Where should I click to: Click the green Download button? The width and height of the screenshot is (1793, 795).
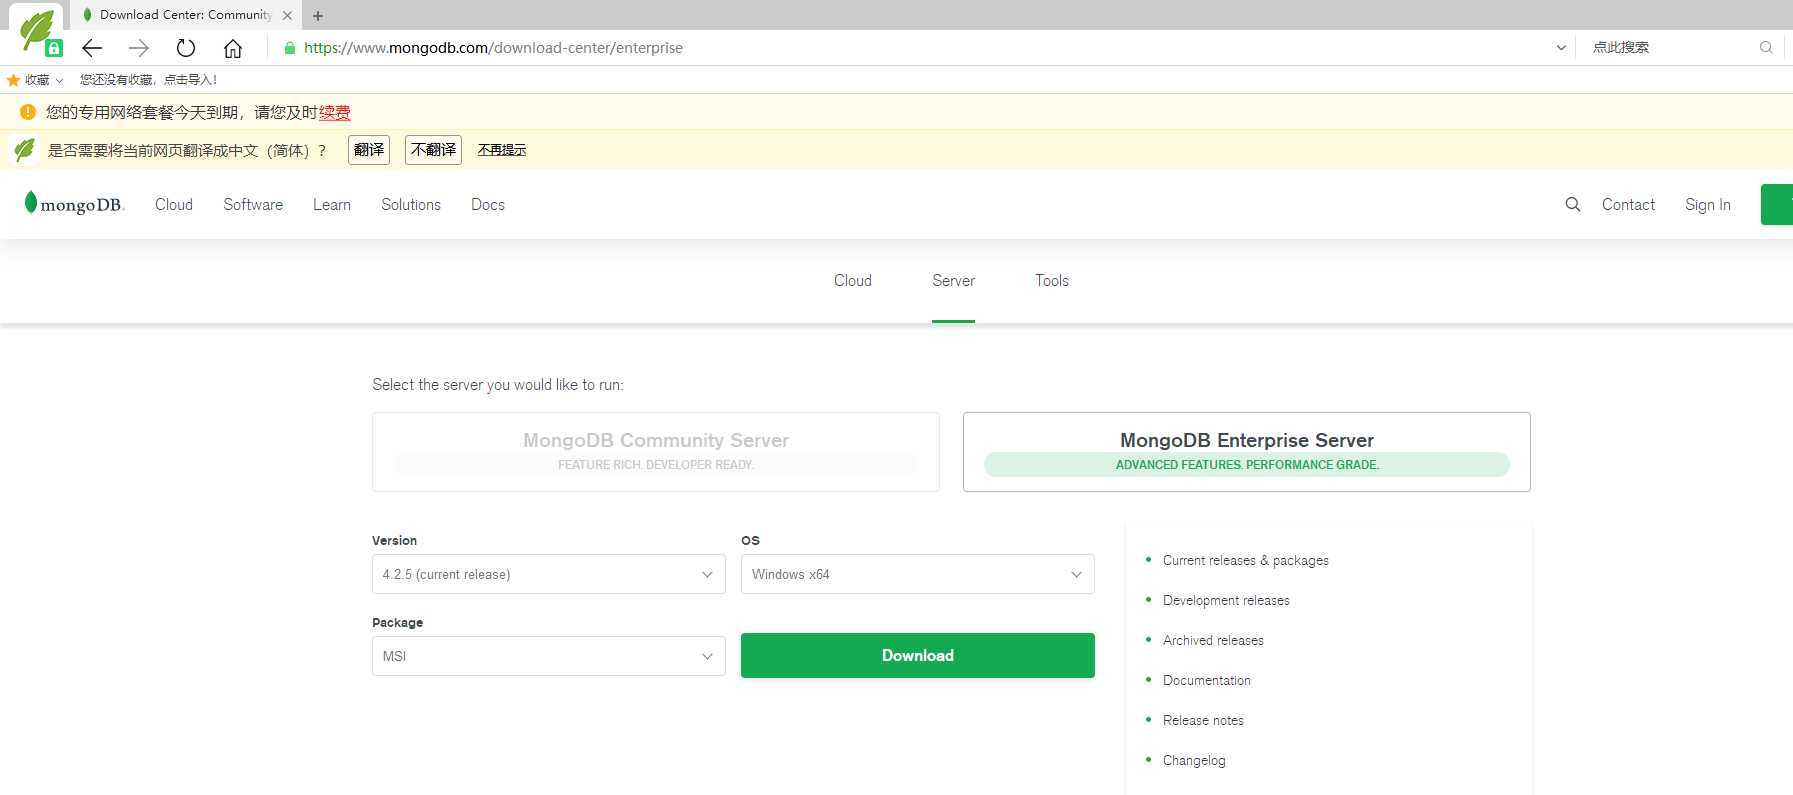[x=918, y=655]
